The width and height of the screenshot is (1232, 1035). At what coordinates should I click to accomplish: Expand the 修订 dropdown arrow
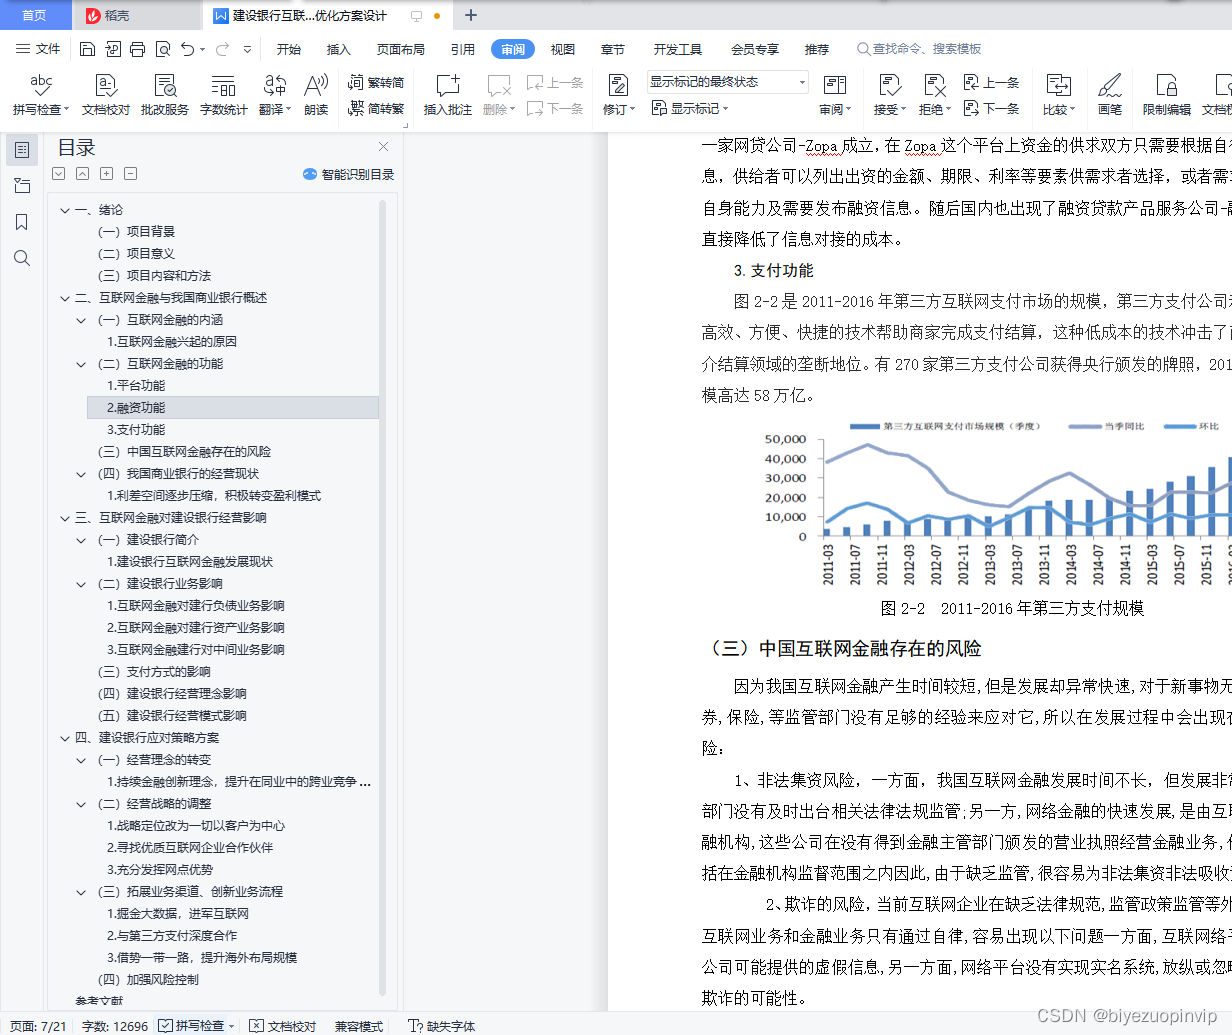pyautogui.click(x=633, y=109)
